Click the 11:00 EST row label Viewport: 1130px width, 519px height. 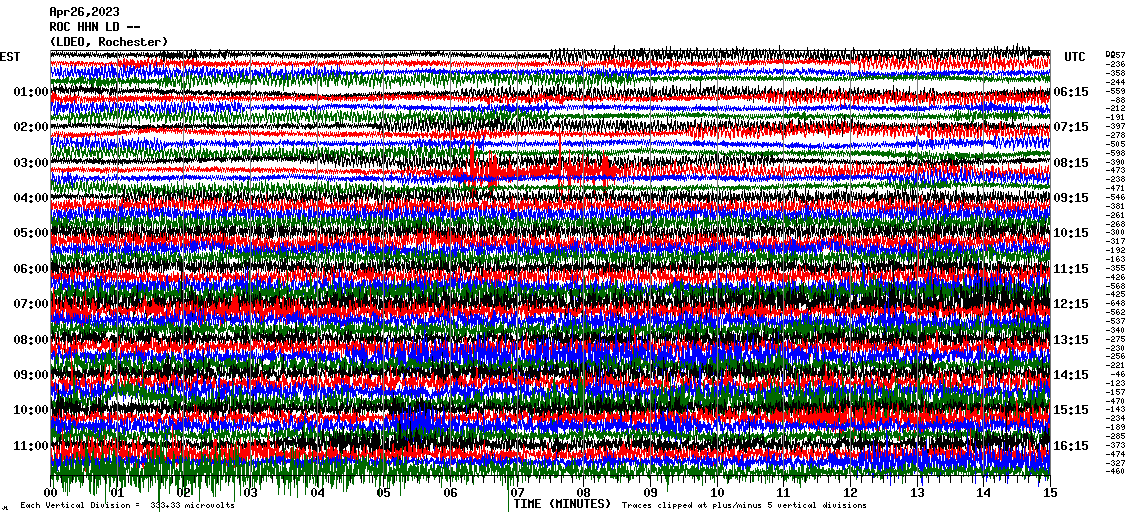(x=32, y=446)
